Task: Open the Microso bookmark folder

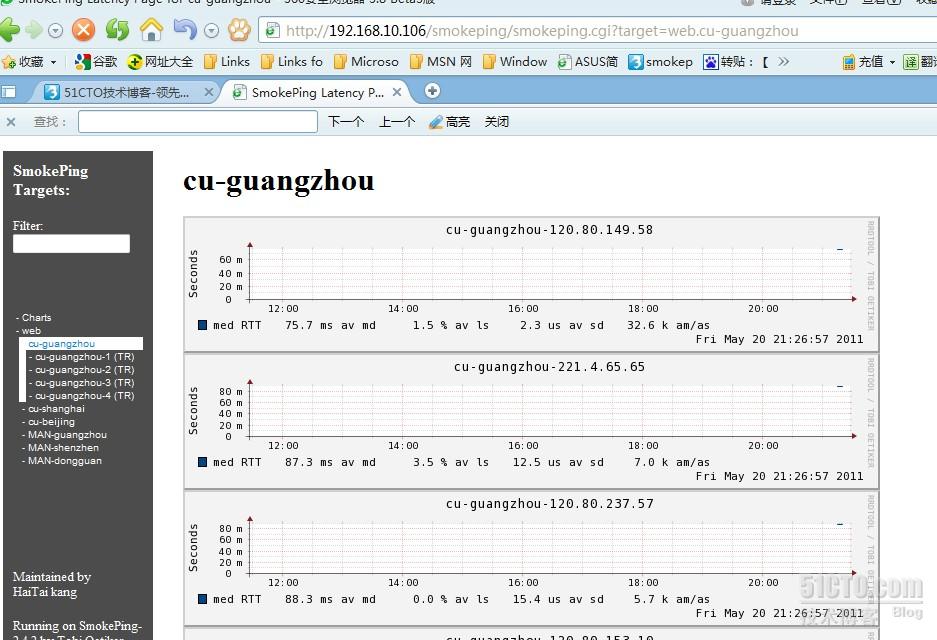Action: [x=366, y=62]
